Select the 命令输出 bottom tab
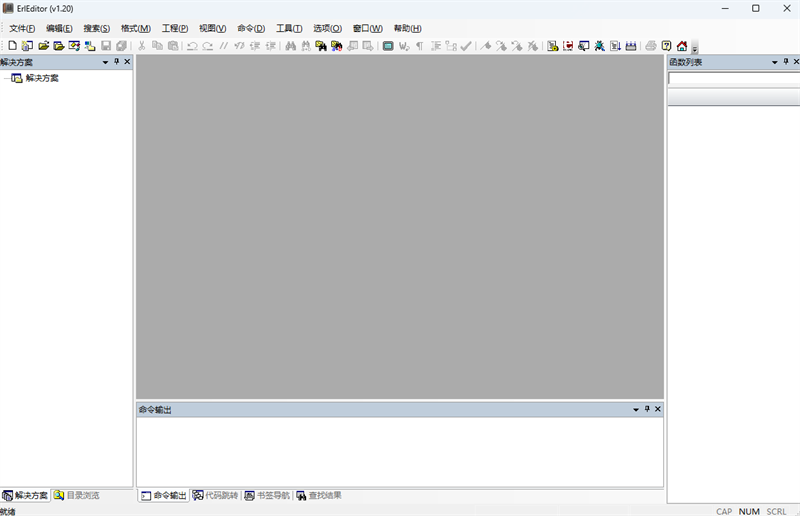This screenshot has width=800, height=516. (163, 496)
